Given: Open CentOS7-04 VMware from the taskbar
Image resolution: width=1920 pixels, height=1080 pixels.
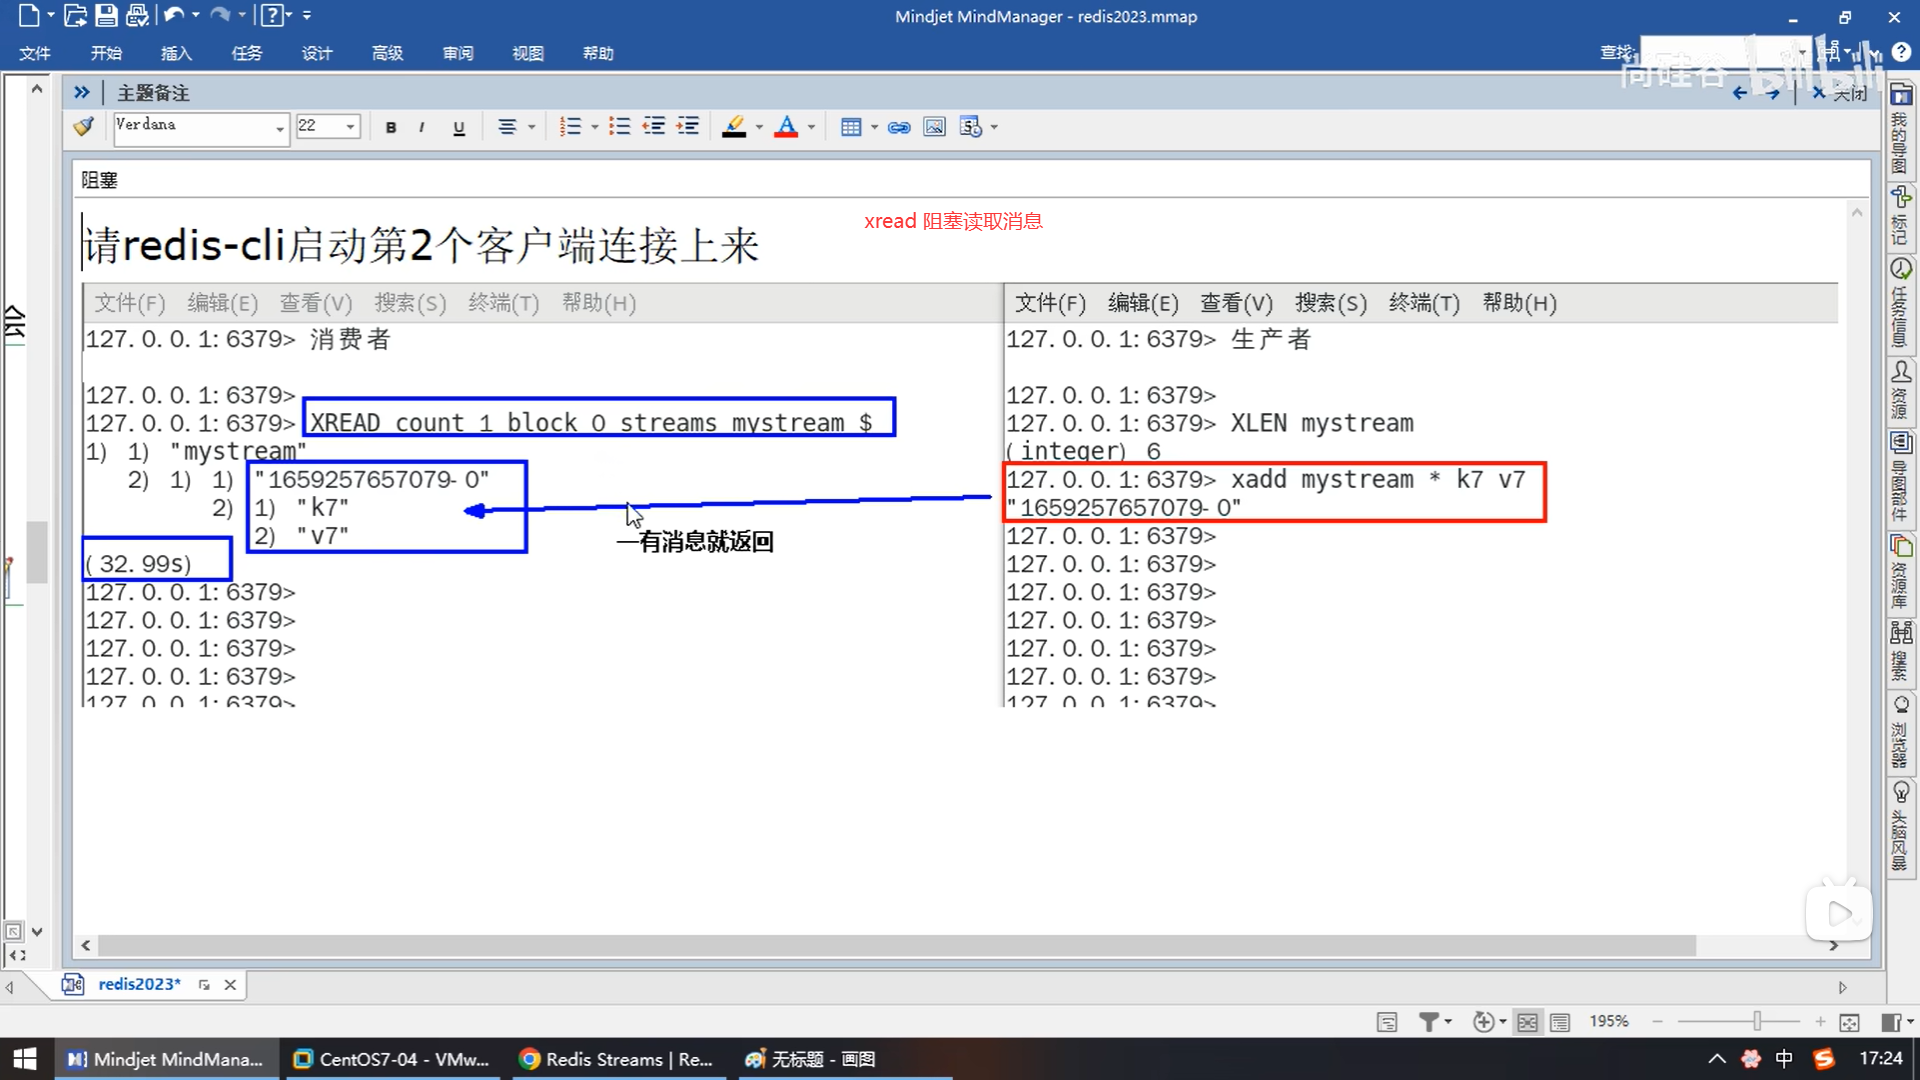Looking at the screenshot, I should point(392,1059).
